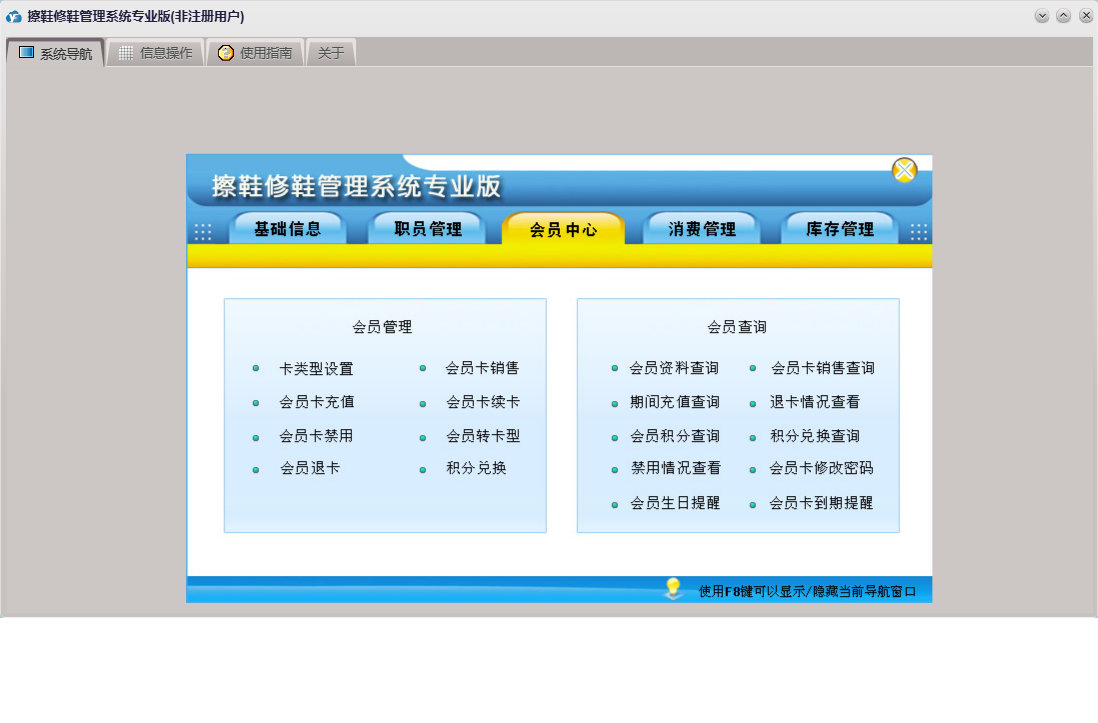Open 会员卡禁用
Image resolution: width=1098 pixels, height=723 pixels.
coord(316,436)
